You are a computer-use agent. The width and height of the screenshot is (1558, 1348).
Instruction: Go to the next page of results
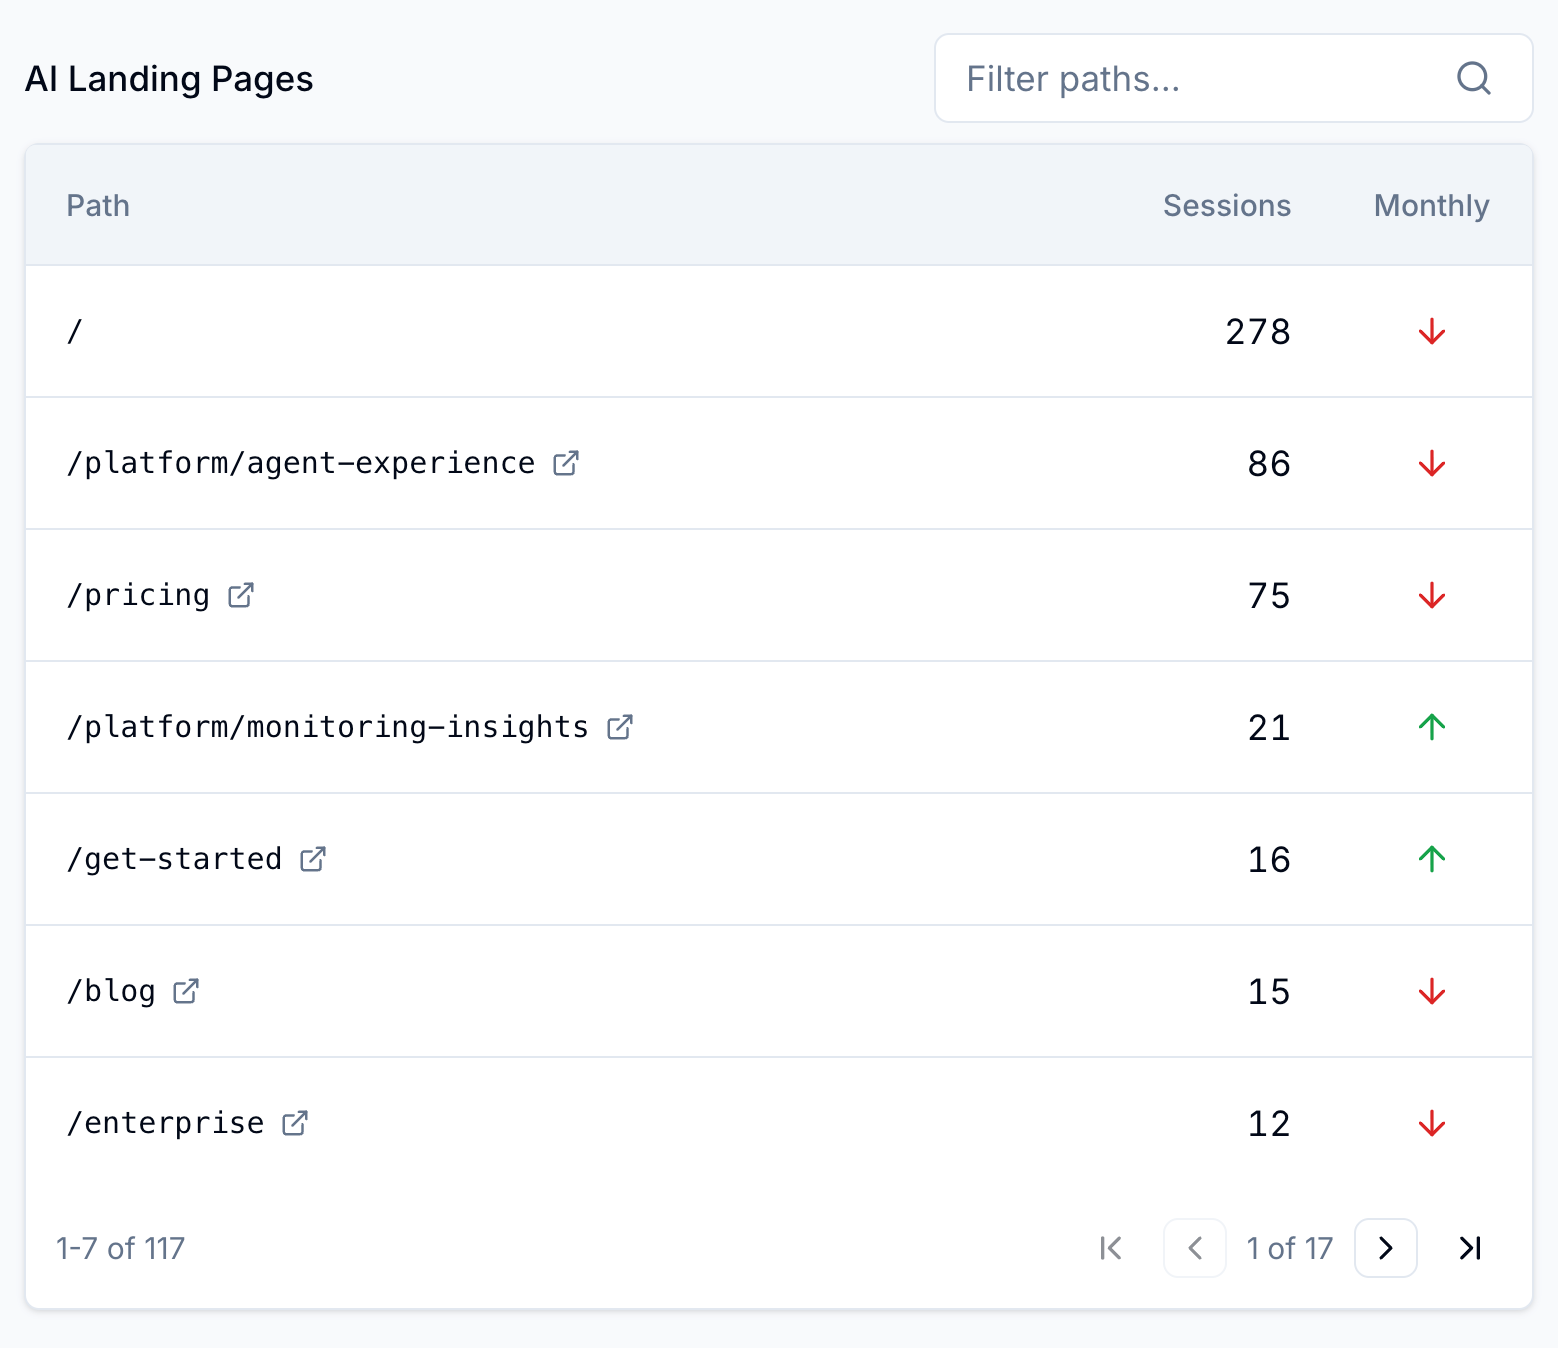(x=1385, y=1248)
